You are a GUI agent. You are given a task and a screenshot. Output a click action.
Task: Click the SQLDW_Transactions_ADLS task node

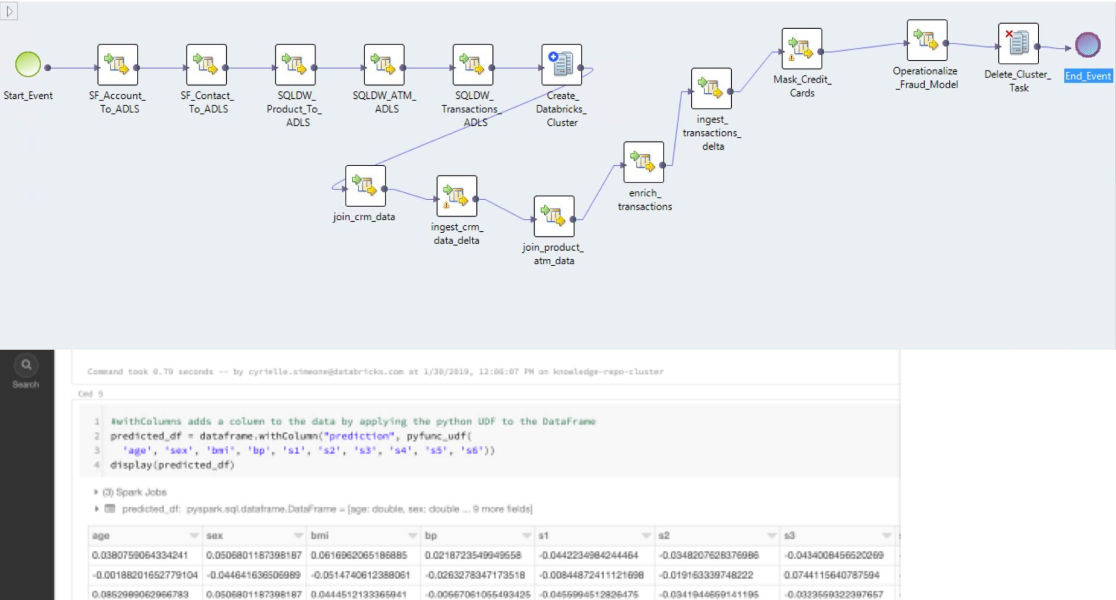473,65
